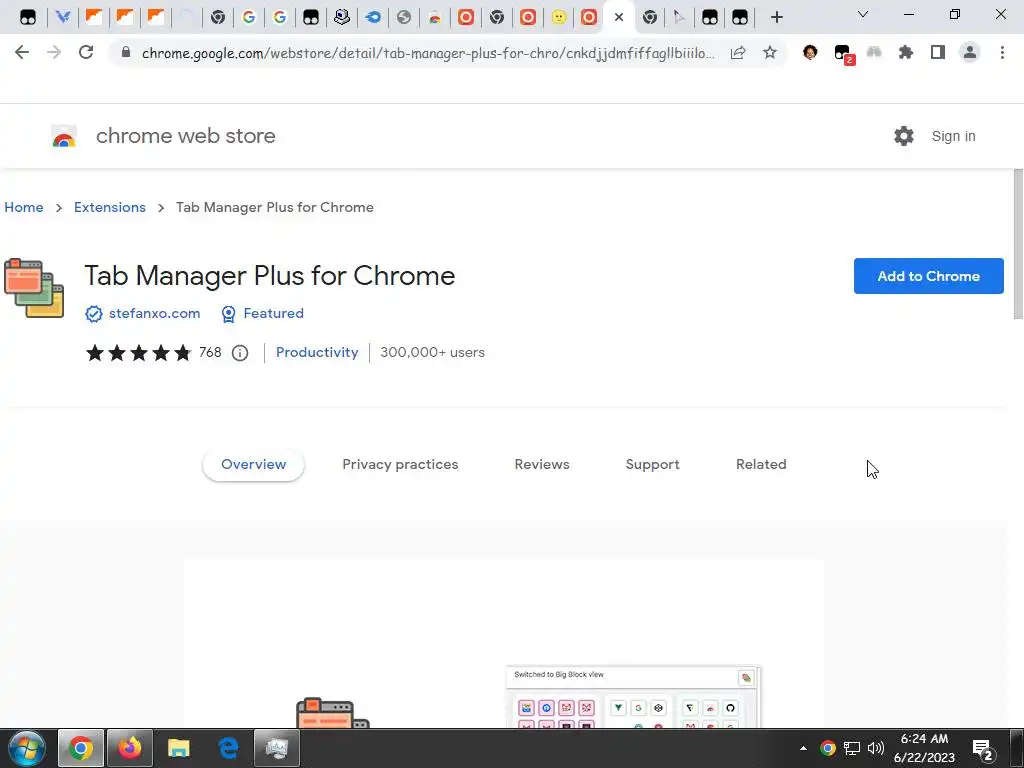
Task: Launch Firefox from the taskbar
Action: coord(130,748)
